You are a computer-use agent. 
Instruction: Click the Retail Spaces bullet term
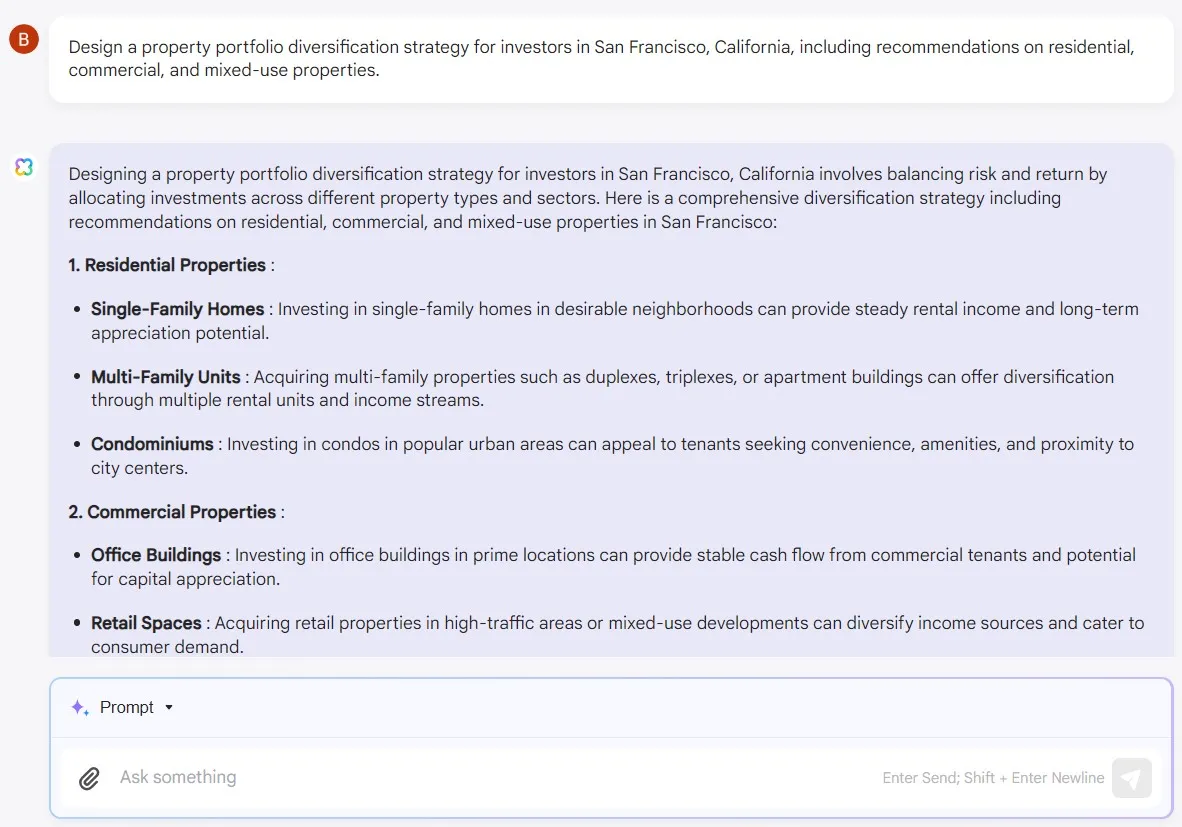[146, 623]
